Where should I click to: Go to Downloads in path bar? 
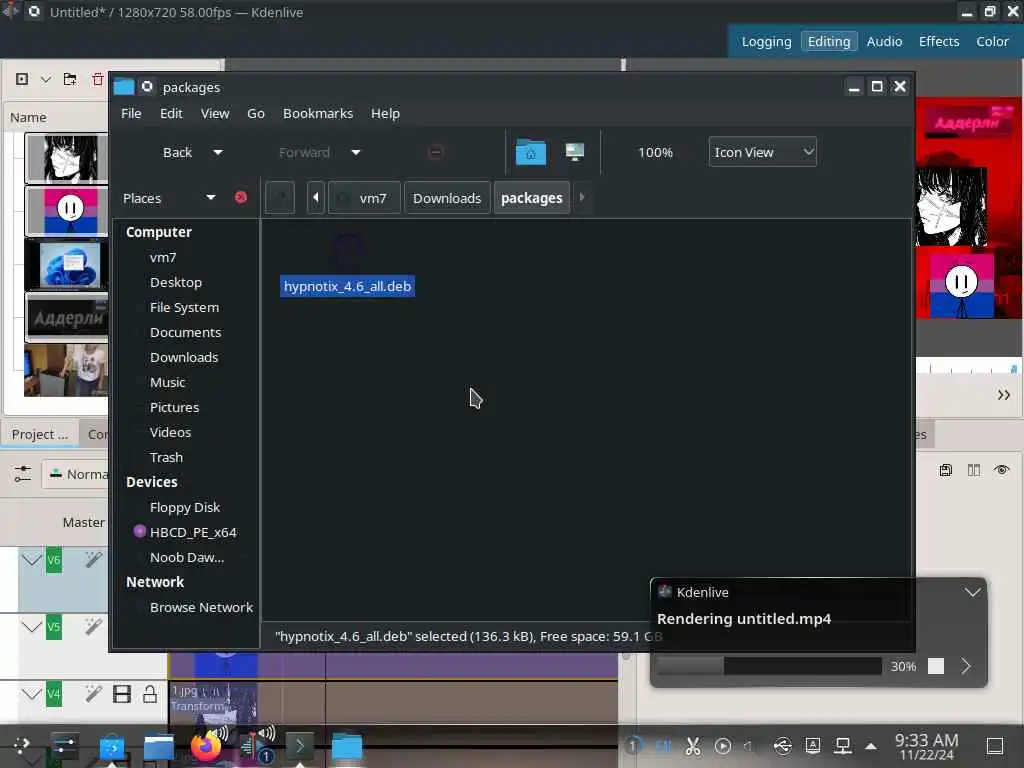[x=447, y=198]
